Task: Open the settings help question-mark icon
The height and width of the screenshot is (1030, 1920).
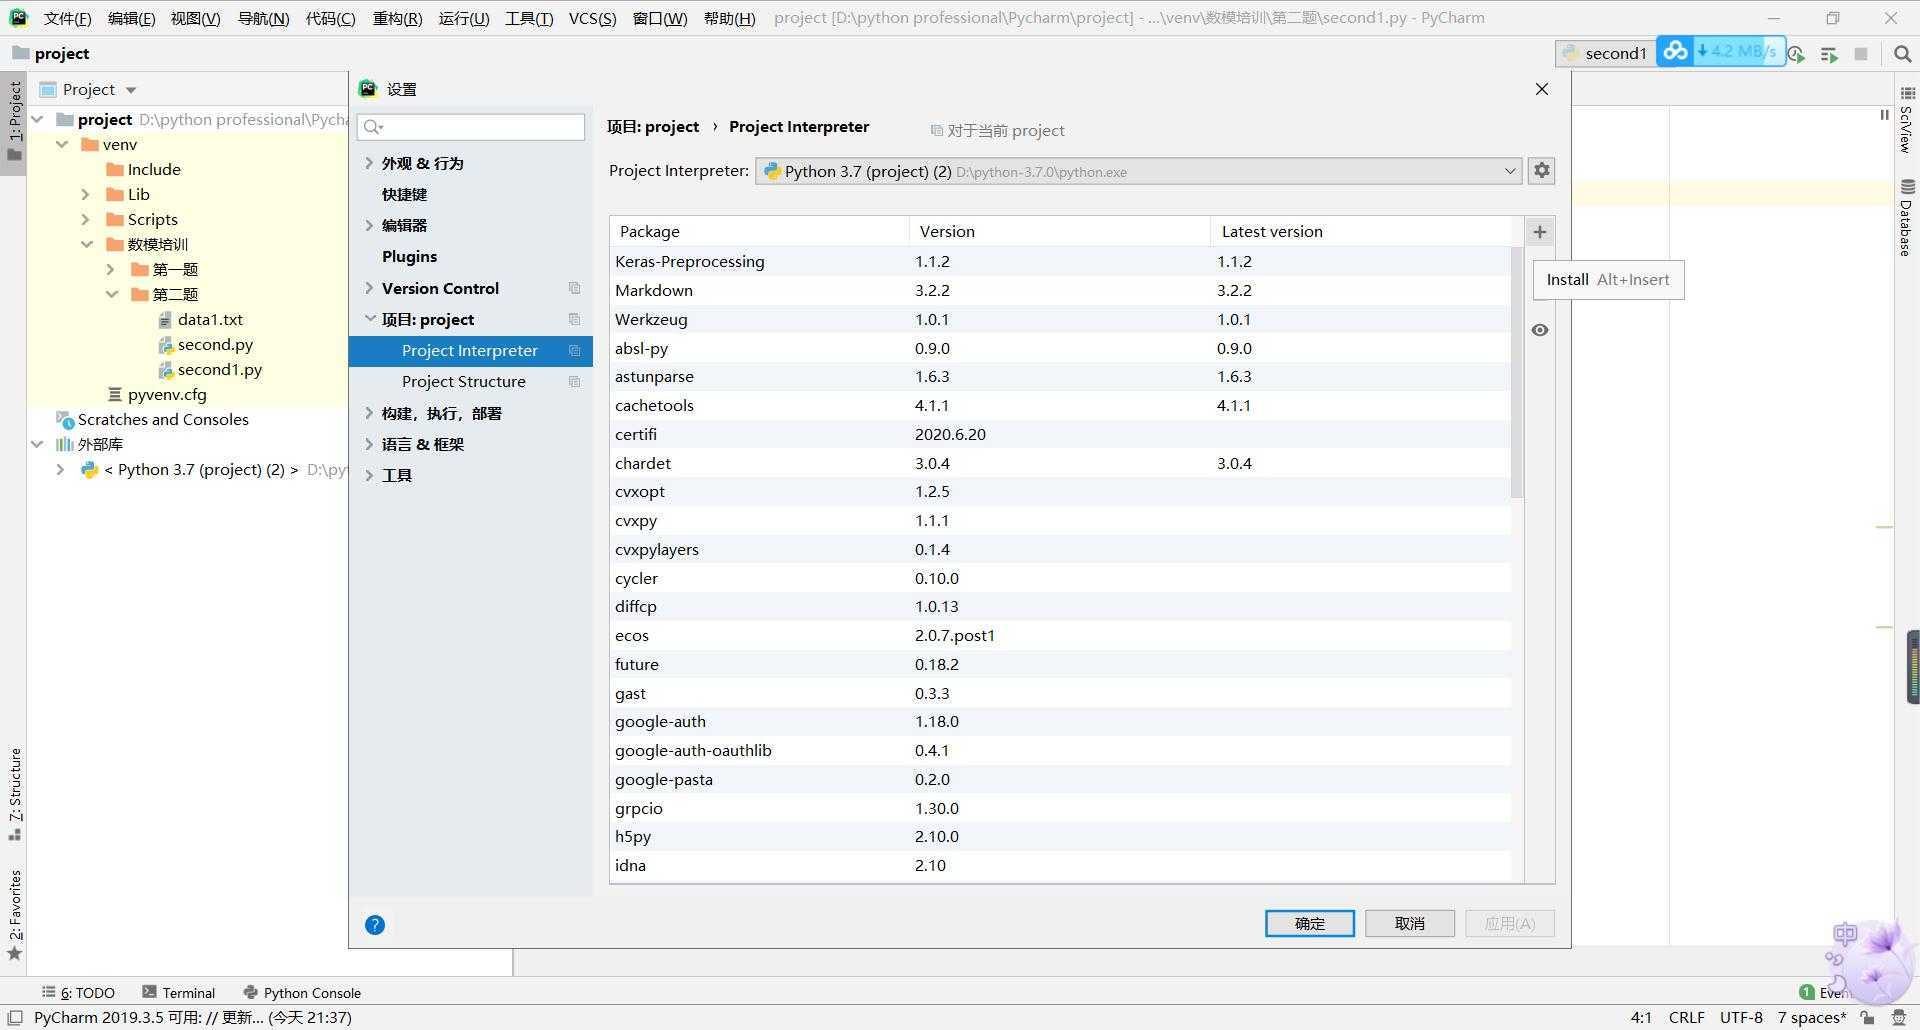Action: click(x=375, y=925)
